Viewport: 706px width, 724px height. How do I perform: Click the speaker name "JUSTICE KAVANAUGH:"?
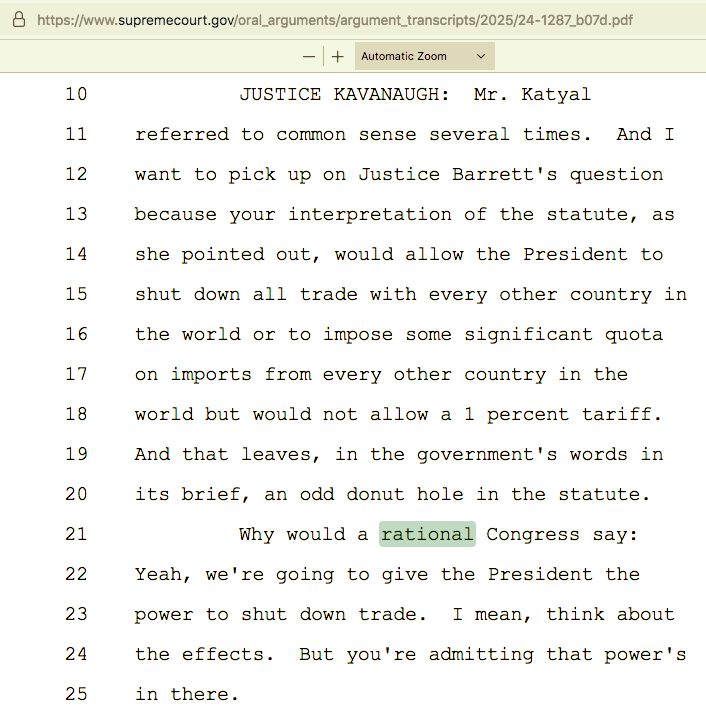[x=344, y=94]
